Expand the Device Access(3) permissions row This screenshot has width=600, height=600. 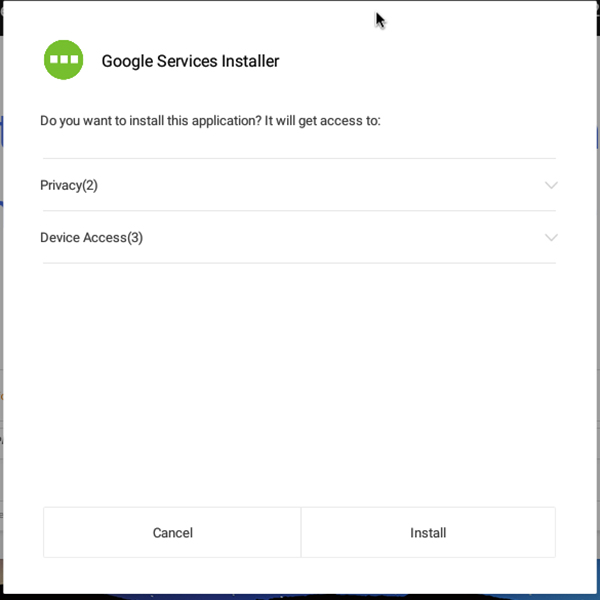pos(299,237)
